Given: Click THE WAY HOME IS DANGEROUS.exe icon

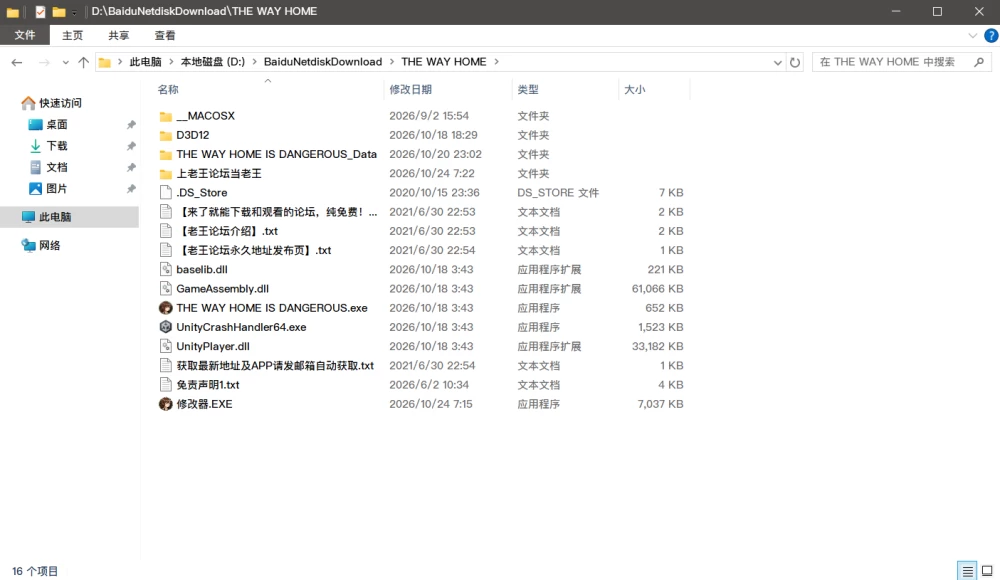Looking at the screenshot, I should (166, 308).
